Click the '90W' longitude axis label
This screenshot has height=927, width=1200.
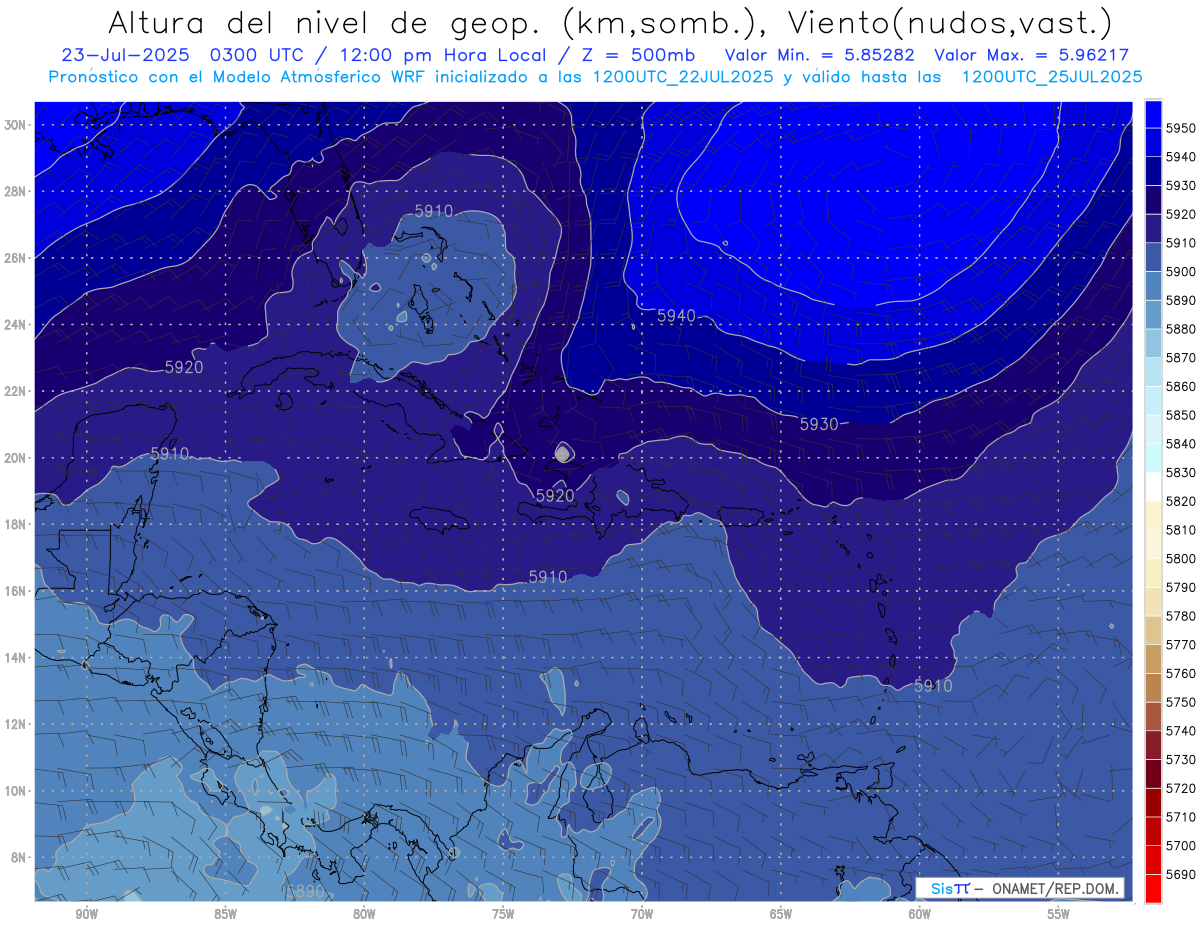(87, 914)
